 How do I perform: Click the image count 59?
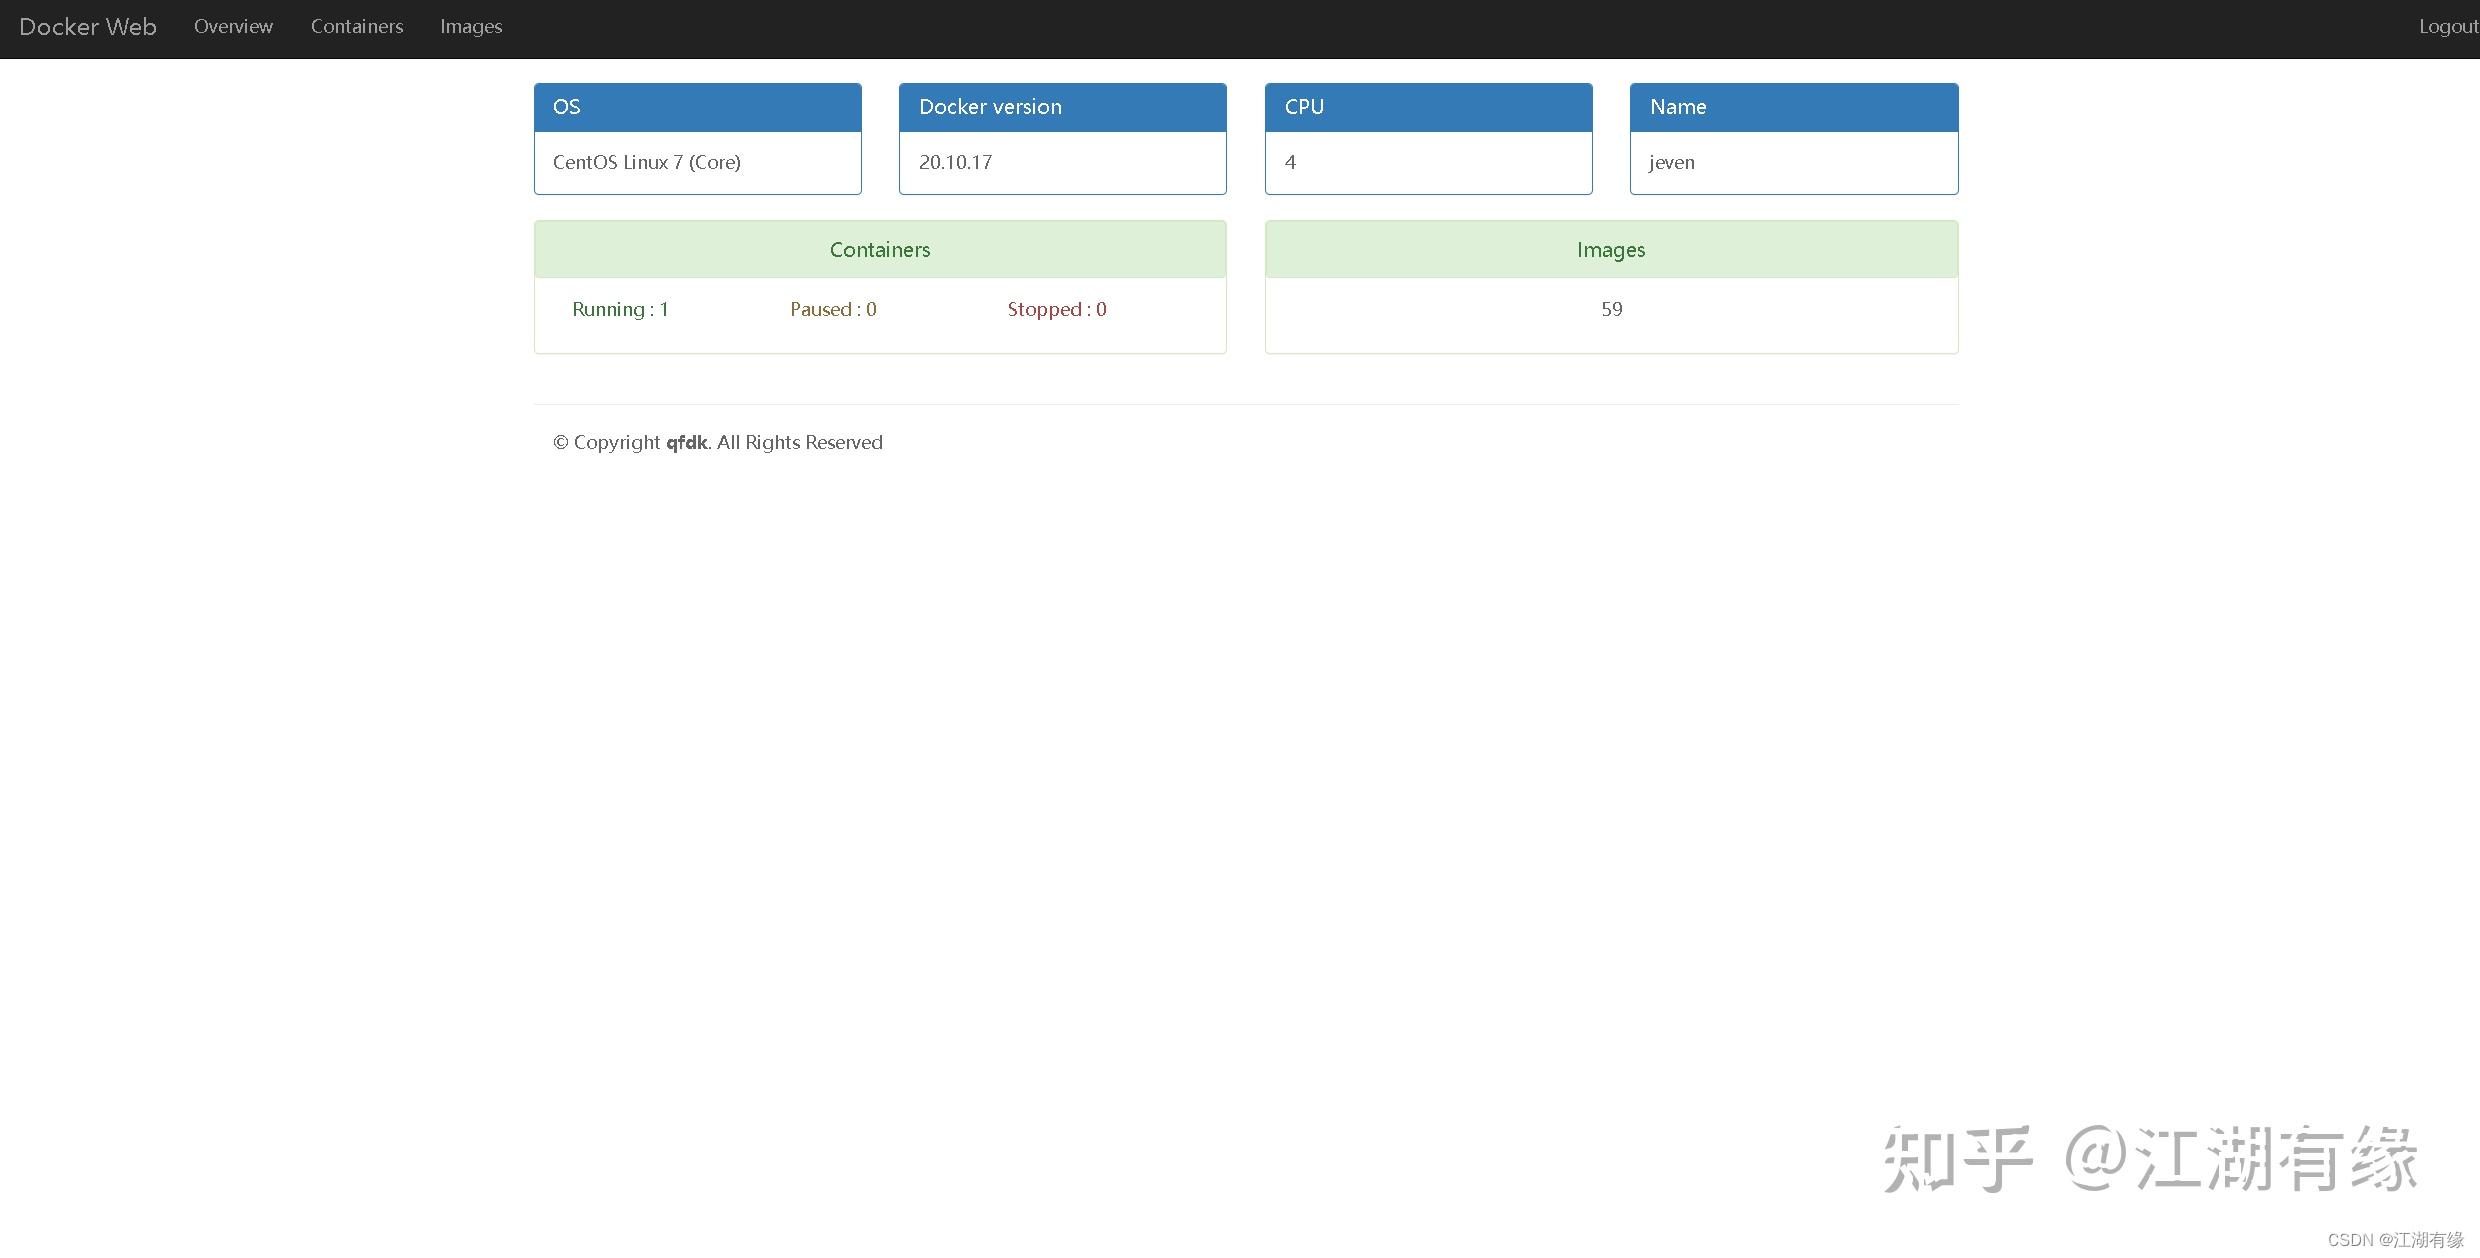tap(1610, 309)
